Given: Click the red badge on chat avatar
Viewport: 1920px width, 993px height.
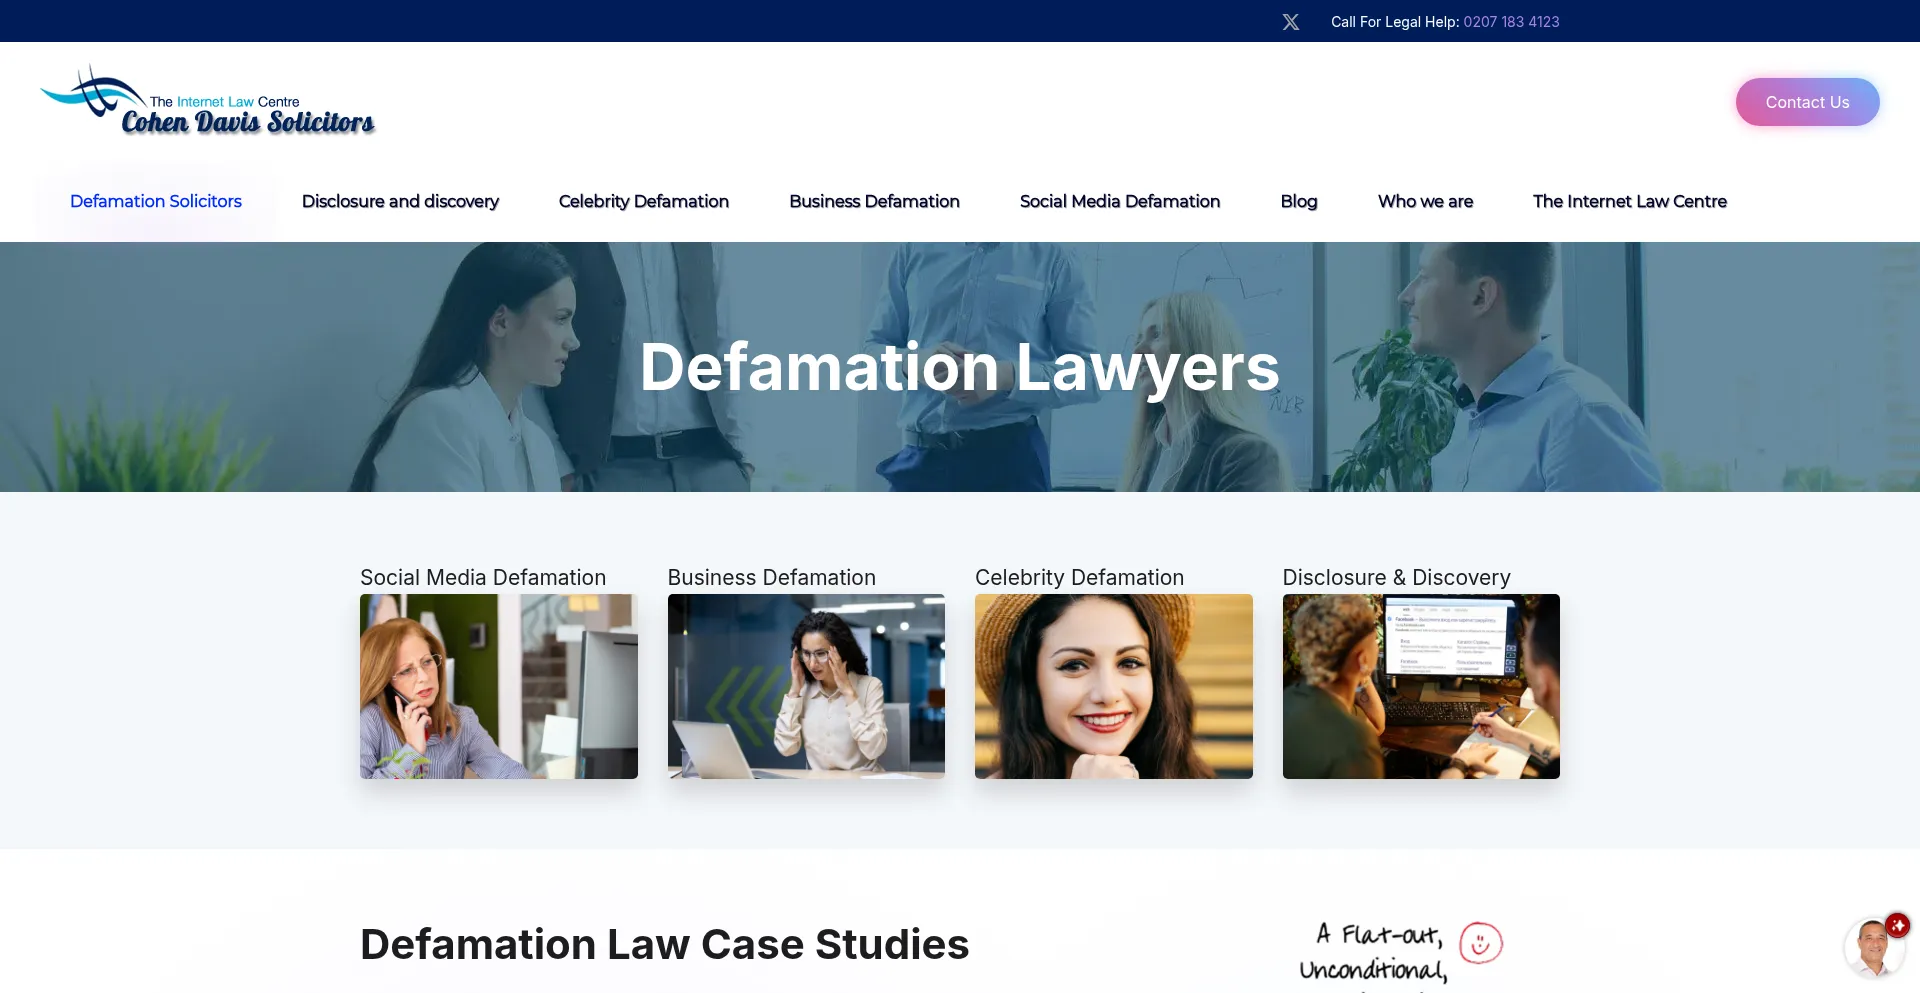Looking at the screenshot, I should coord(1897,925).
